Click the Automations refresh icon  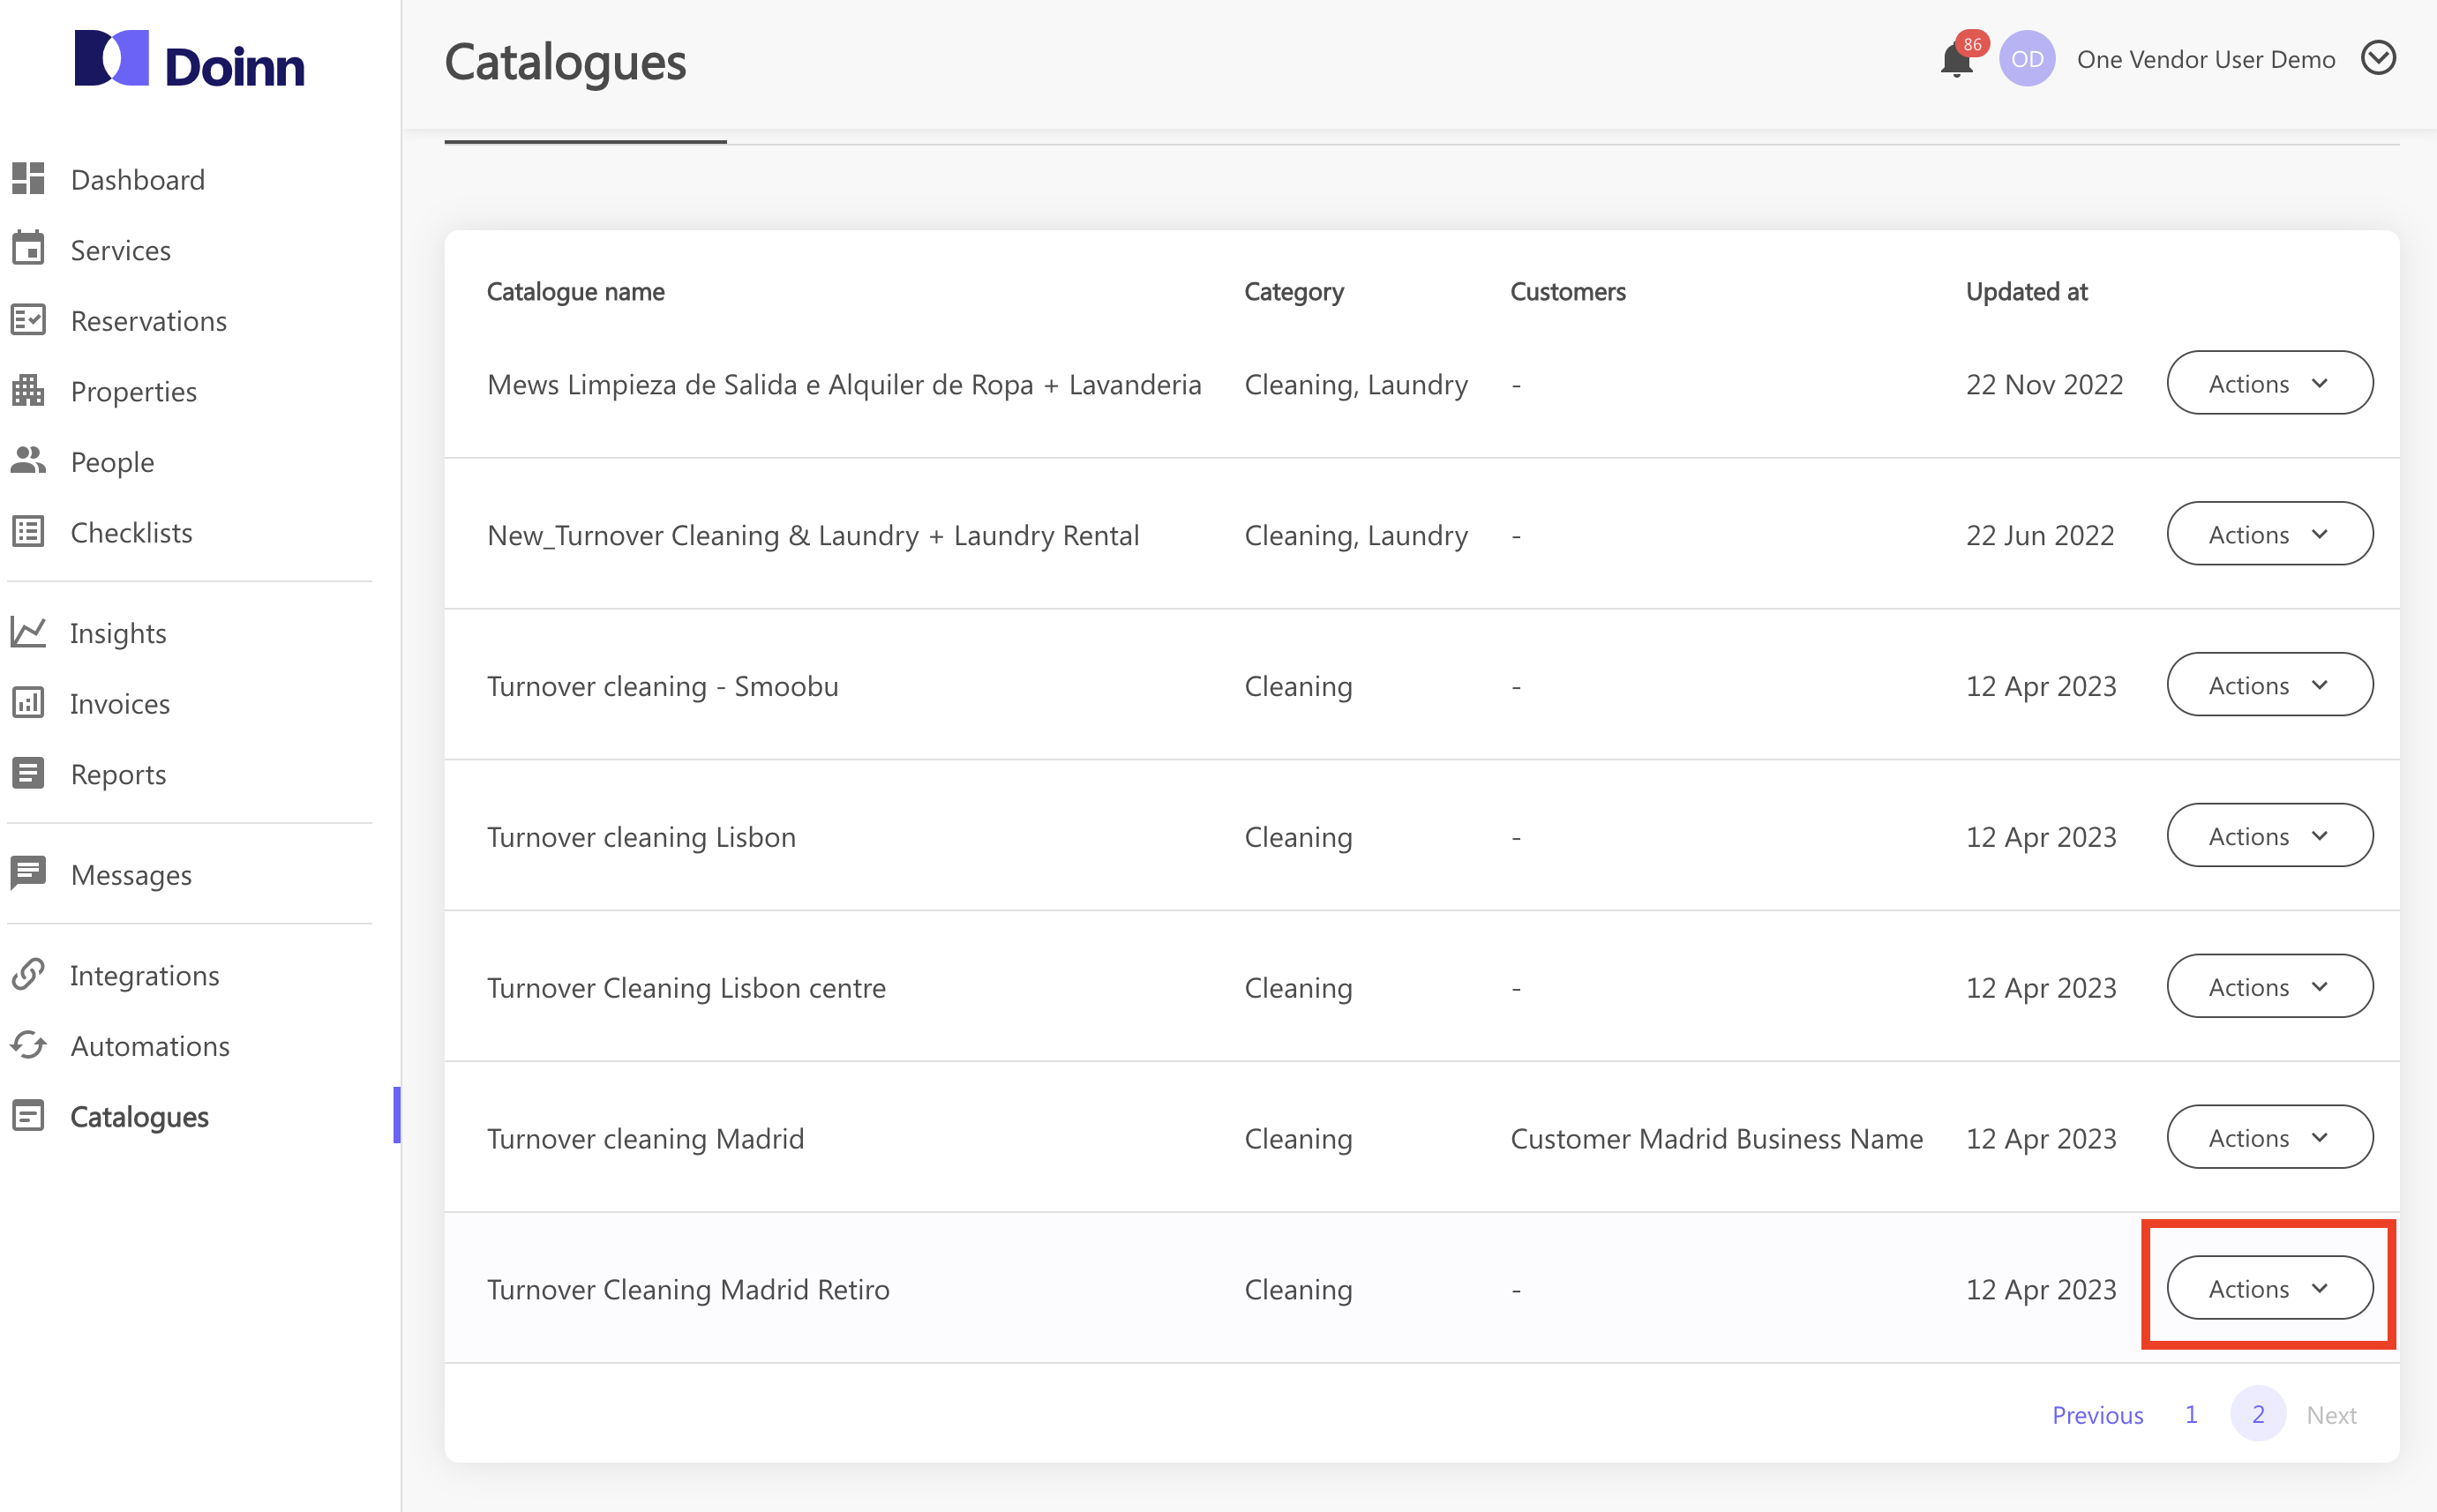coord(28,1045)
